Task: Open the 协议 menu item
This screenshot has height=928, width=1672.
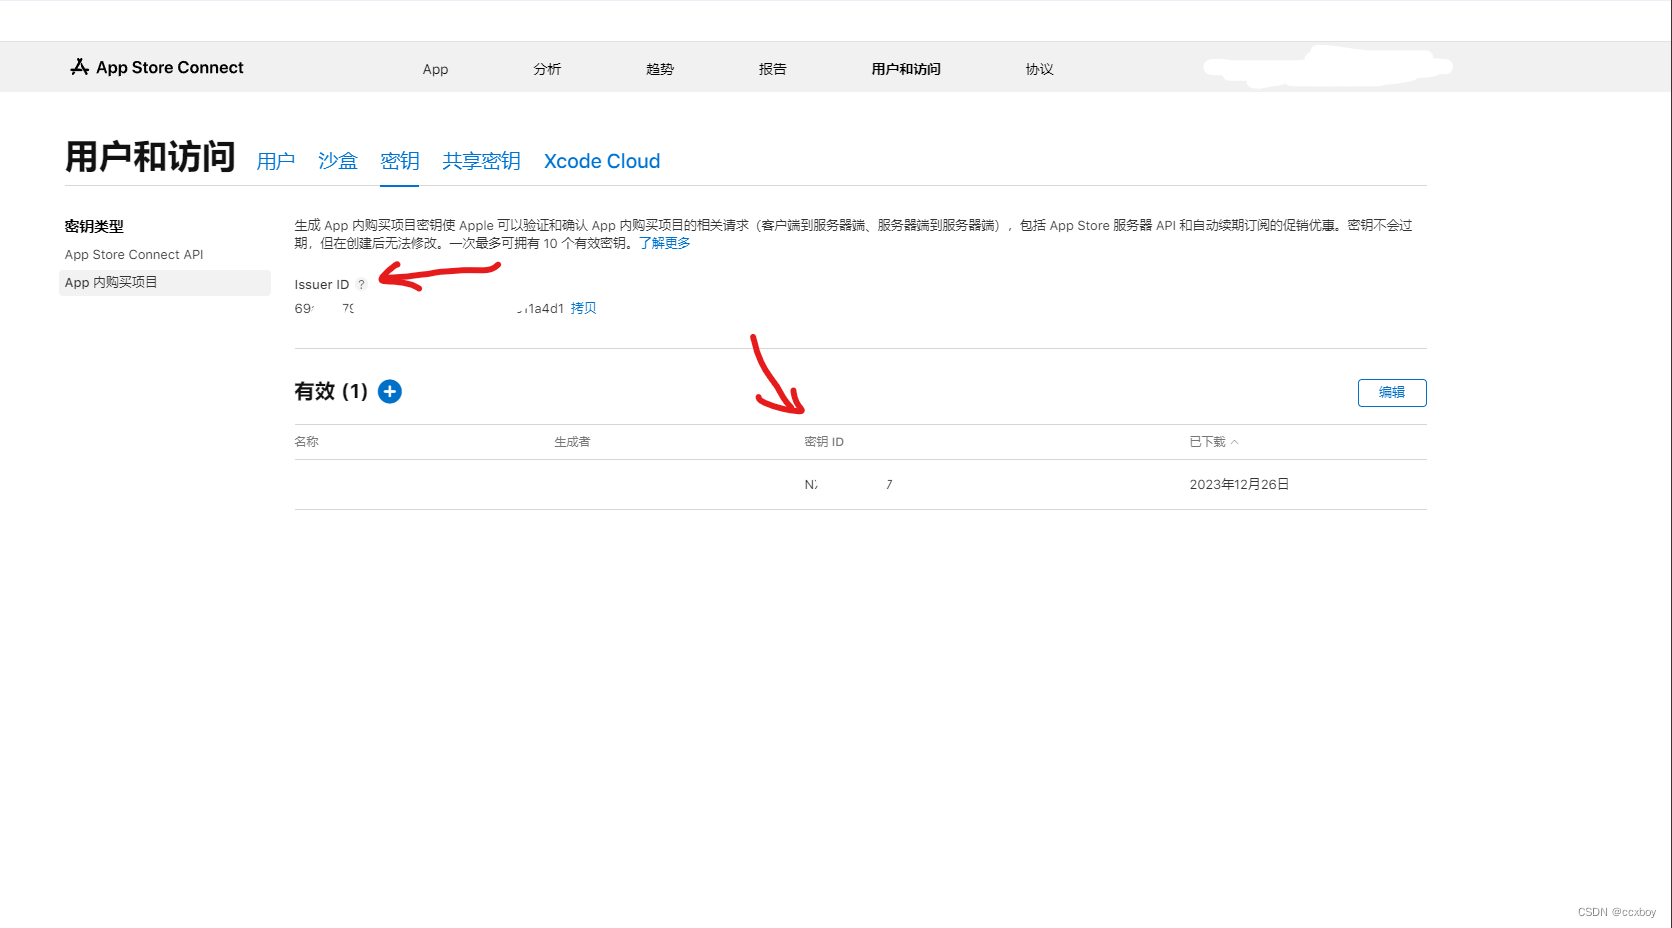Action: pos(1040,69)
